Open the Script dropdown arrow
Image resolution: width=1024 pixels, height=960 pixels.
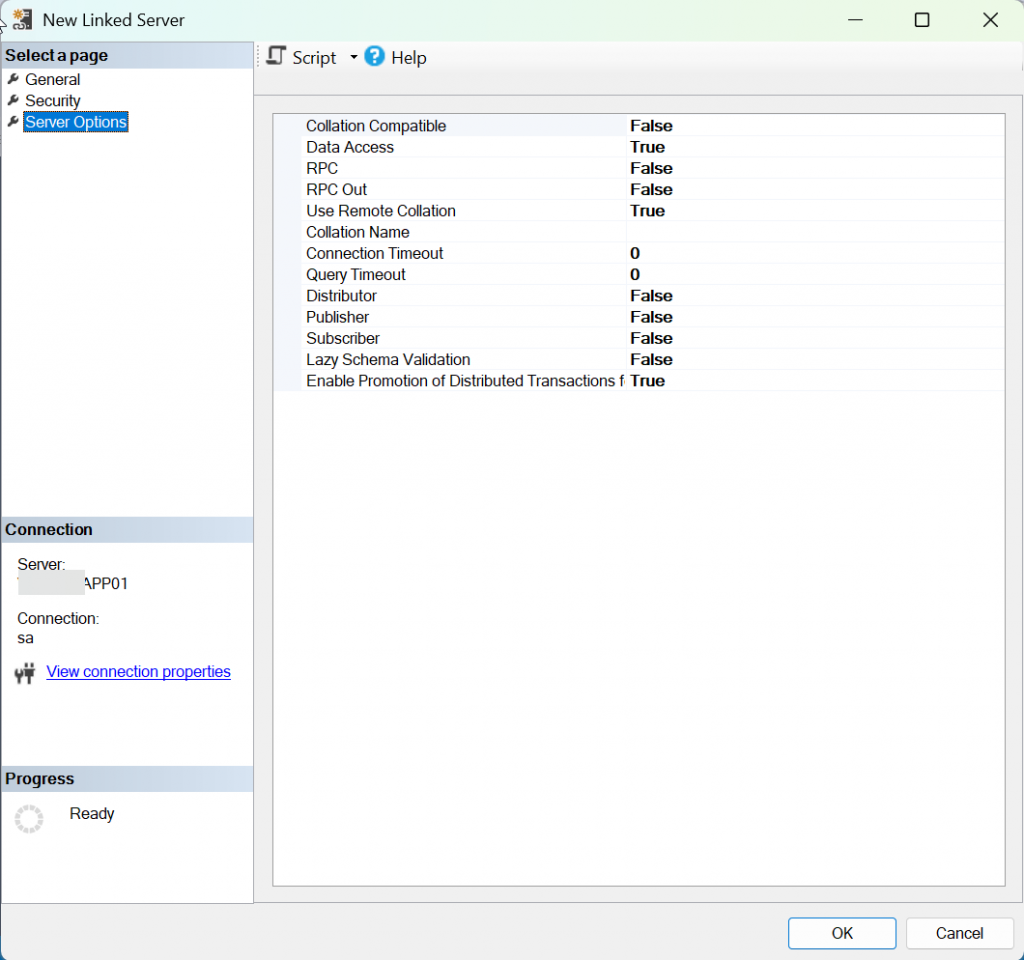click(353, 58)
